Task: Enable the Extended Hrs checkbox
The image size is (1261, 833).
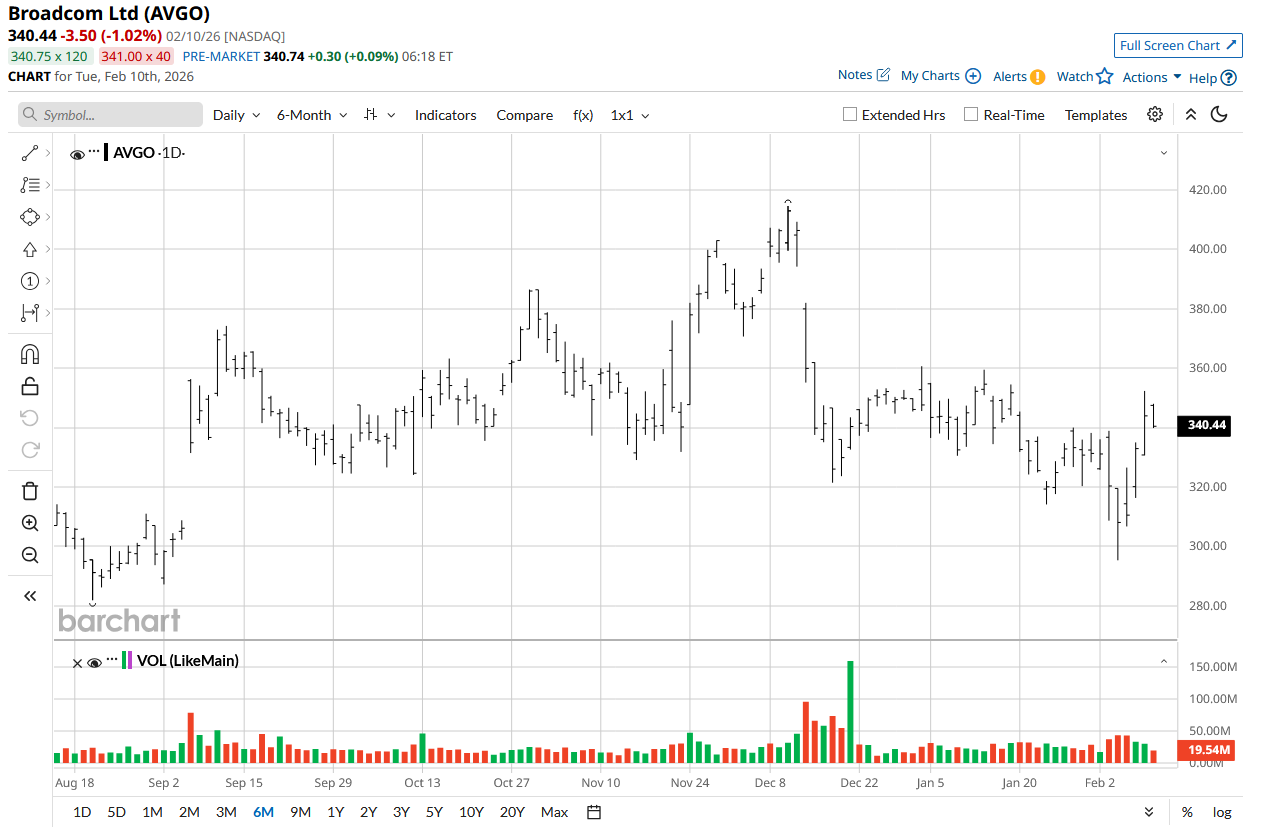Action: tap(850, 114)
